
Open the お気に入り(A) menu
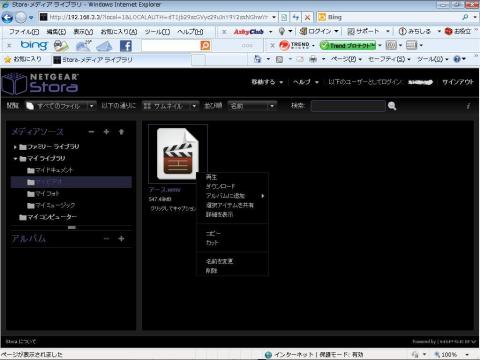[119, 32]
